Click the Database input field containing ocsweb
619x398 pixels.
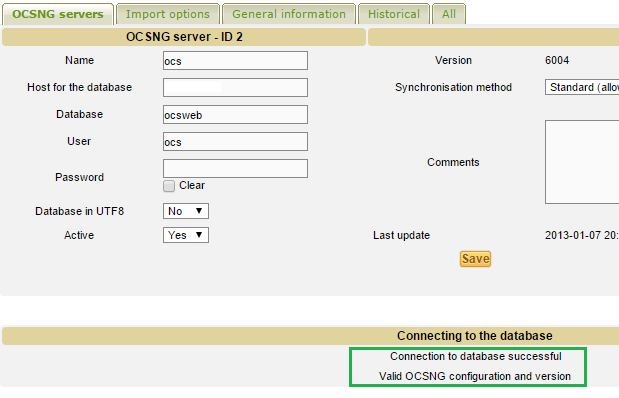click(x=235, y=115)
